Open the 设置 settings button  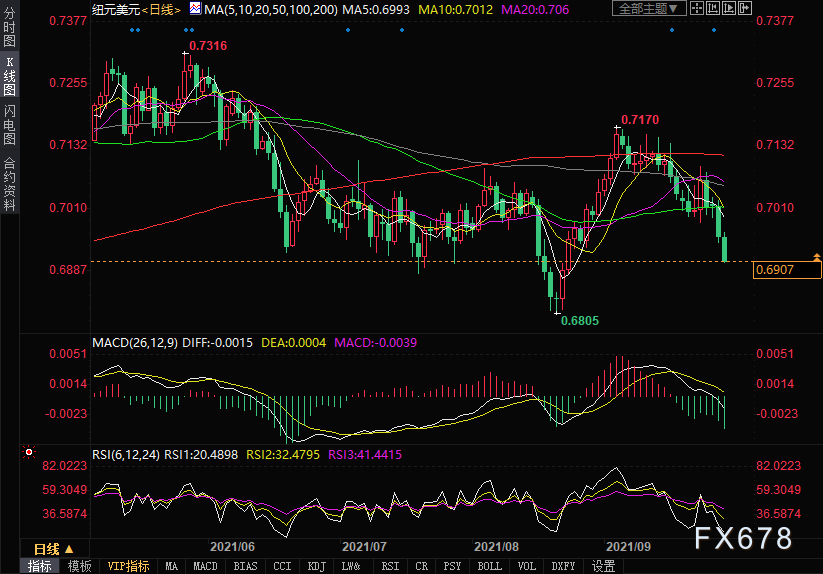(x=604, y=566)
